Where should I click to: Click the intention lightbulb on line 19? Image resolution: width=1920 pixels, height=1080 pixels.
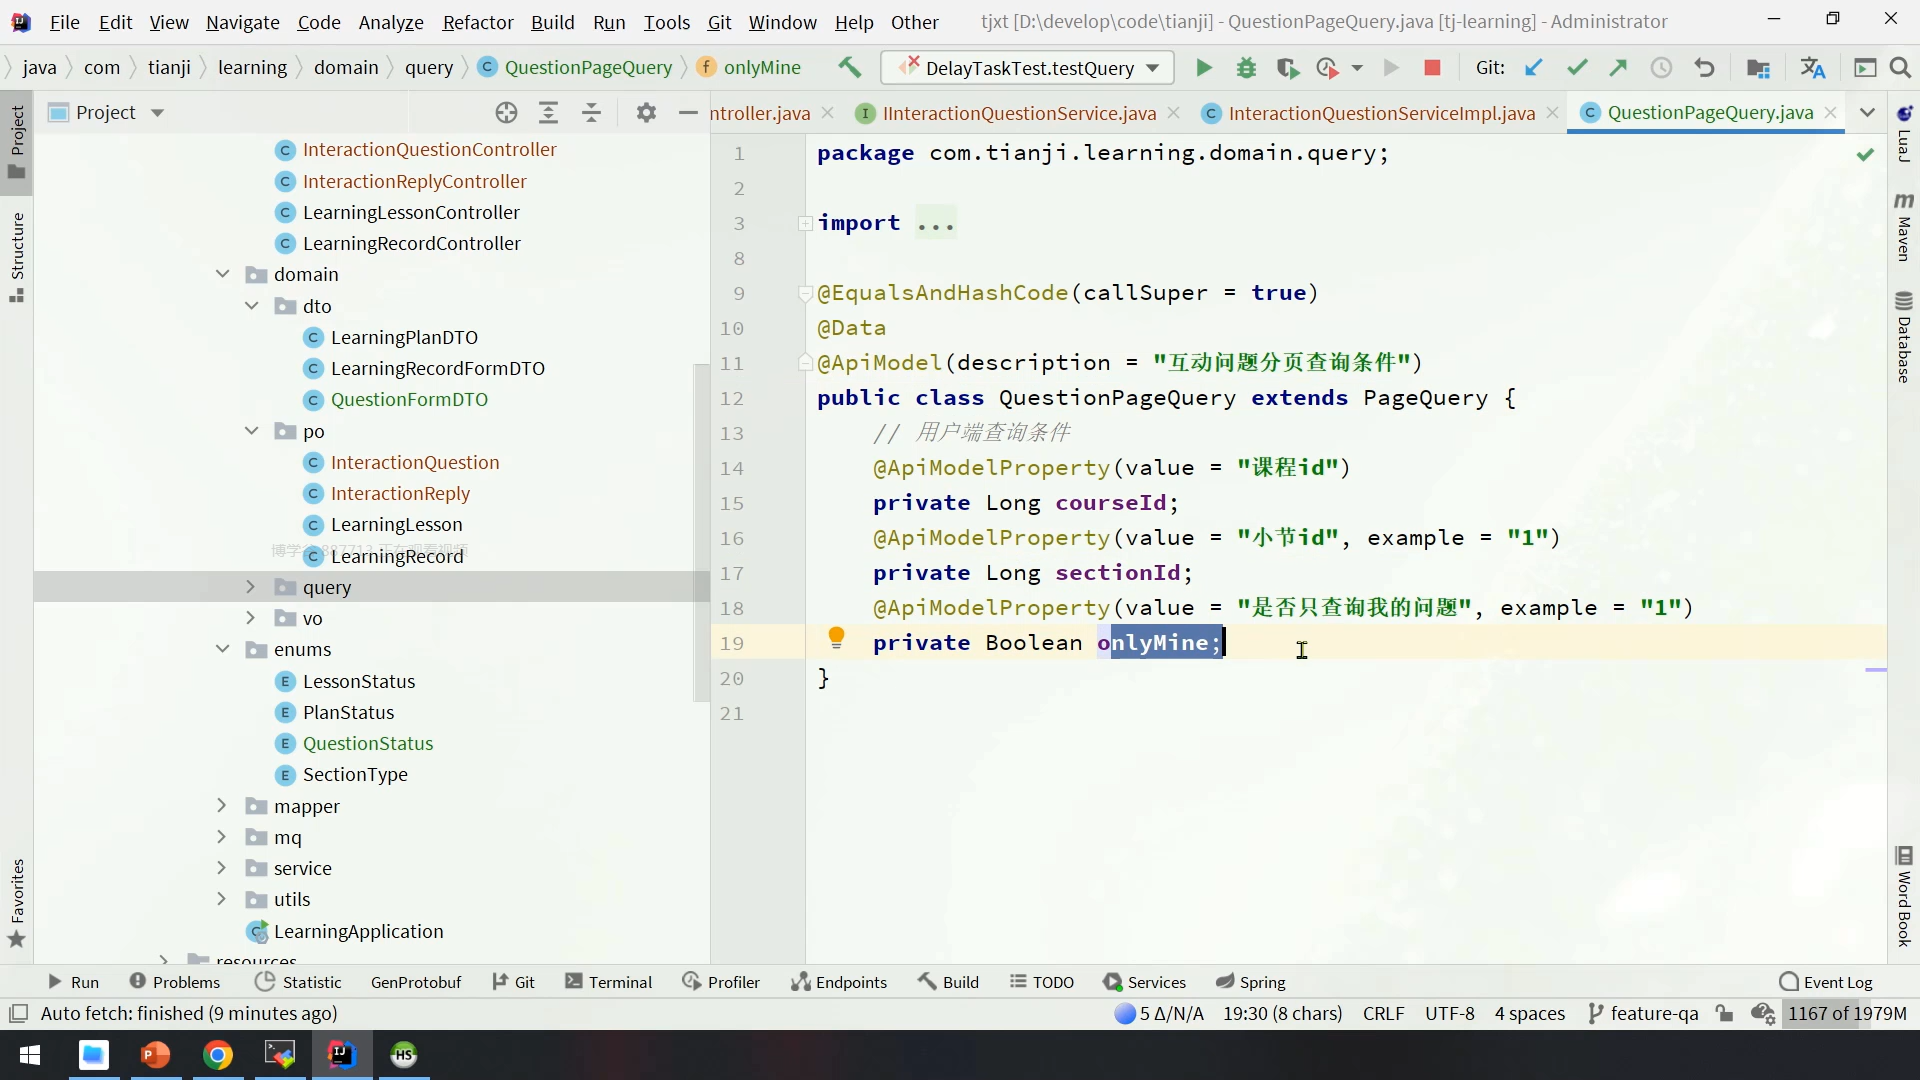click(x=836, y=637)
